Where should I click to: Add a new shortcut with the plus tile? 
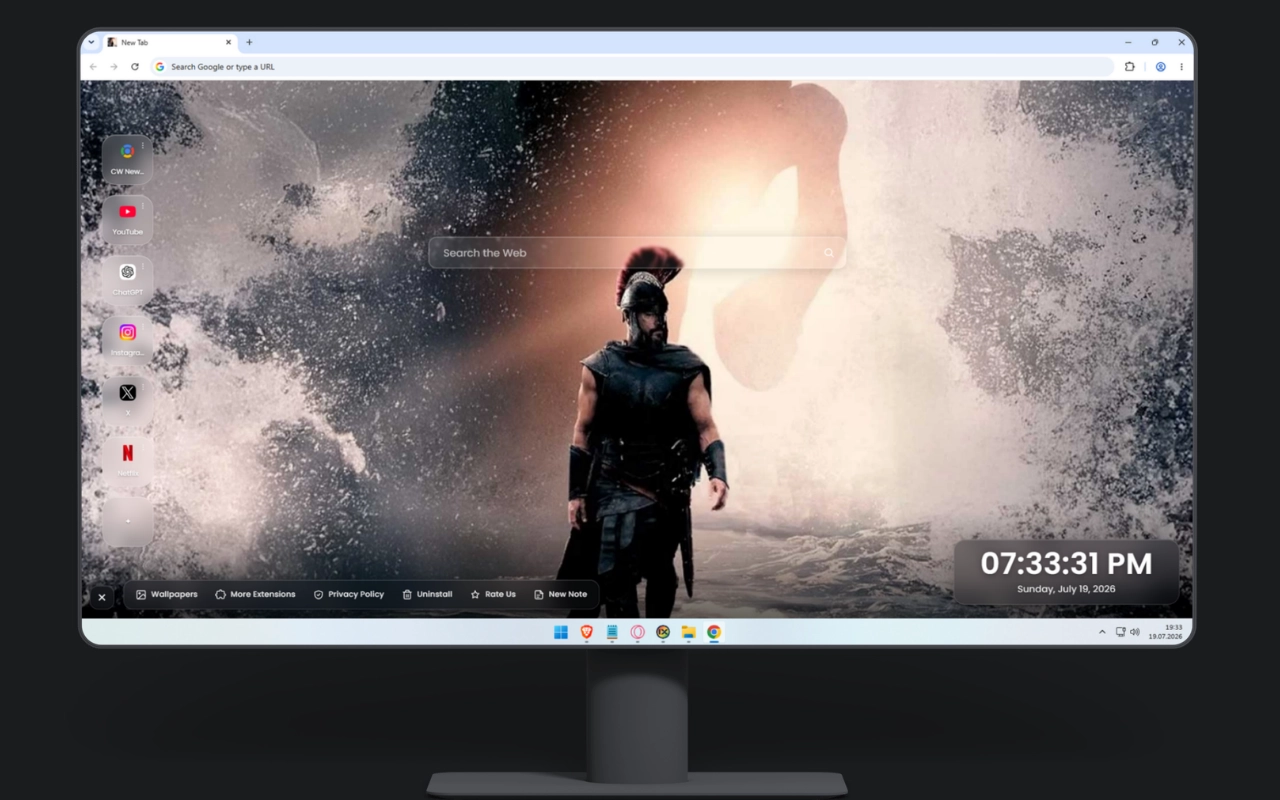pyautogui.click(x=127, y=521)
